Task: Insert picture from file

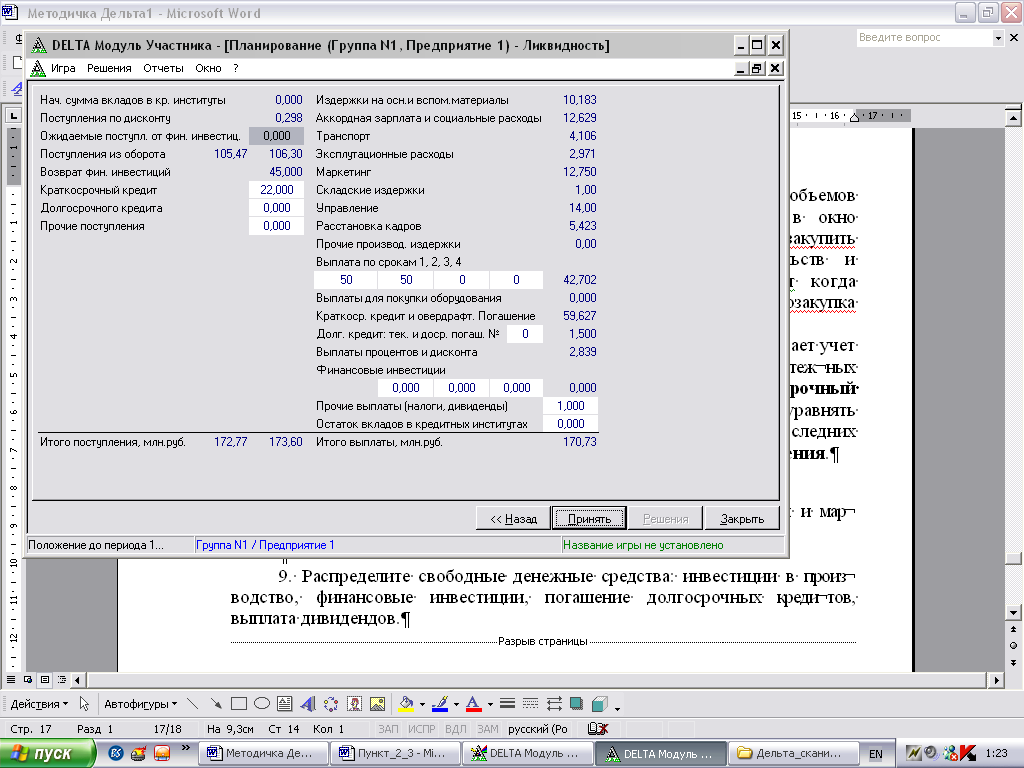Action: [x=377, y=704]
